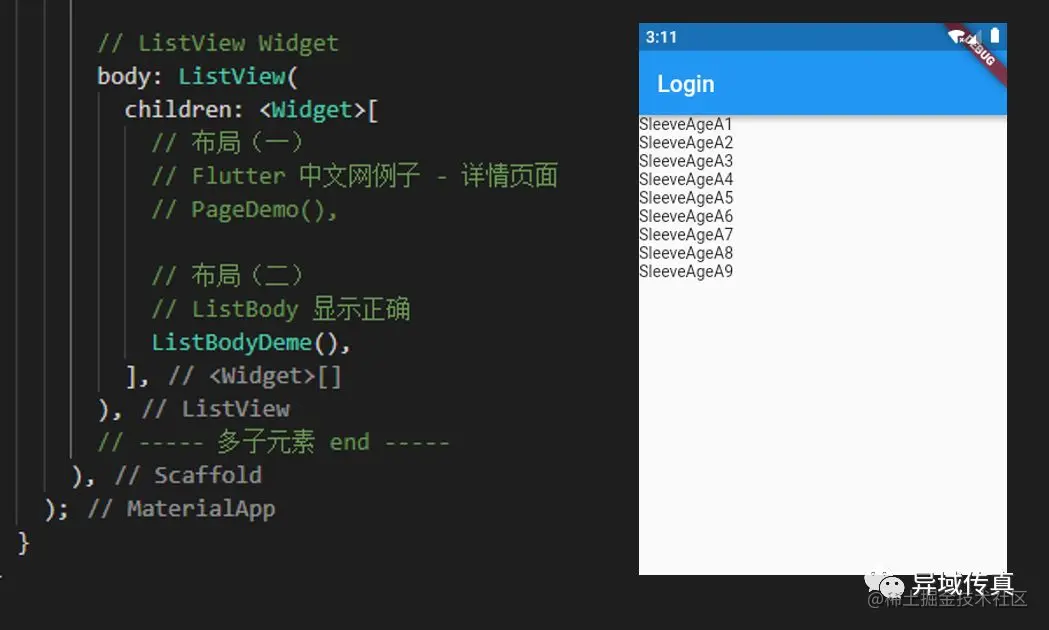Select the SleeveAgeA7 list item
Viewport: 1049px width, 630px height.
point(686,235)
